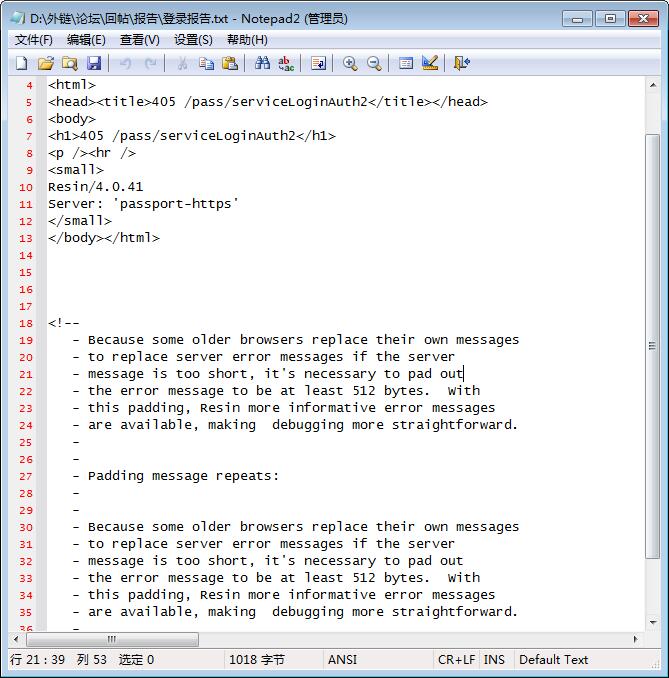669x678 pixels.
Task: Toggle word wrap in the toolbar
Action: 318,63
